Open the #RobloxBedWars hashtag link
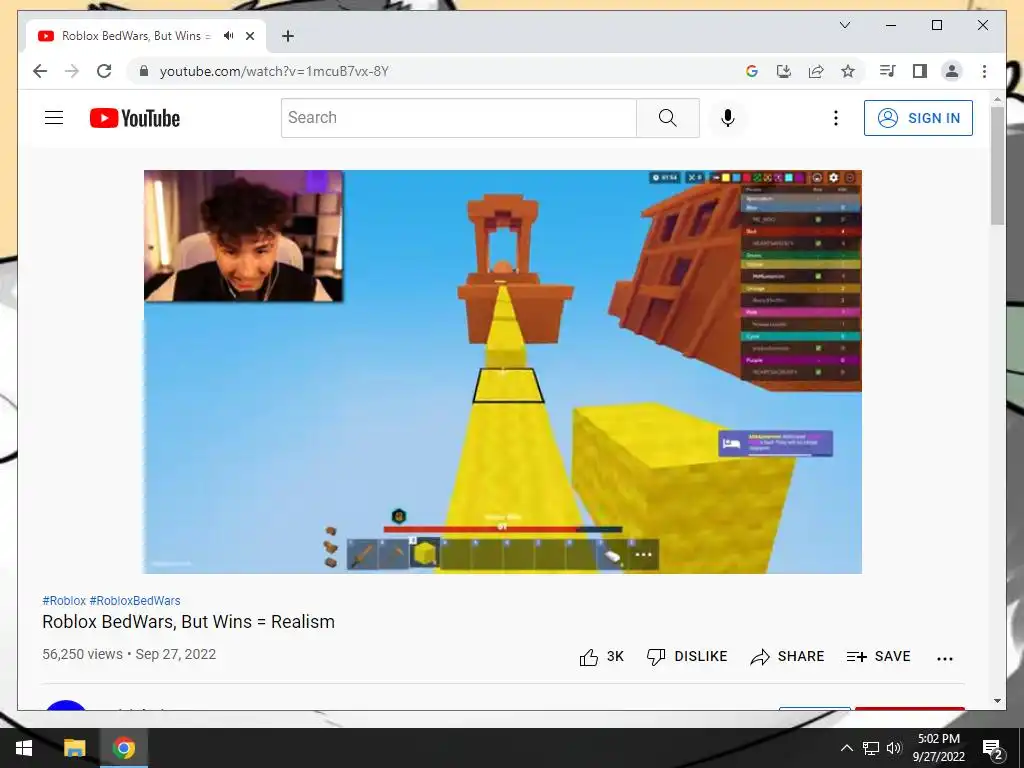1024x768 pixels. coord(135,600)
